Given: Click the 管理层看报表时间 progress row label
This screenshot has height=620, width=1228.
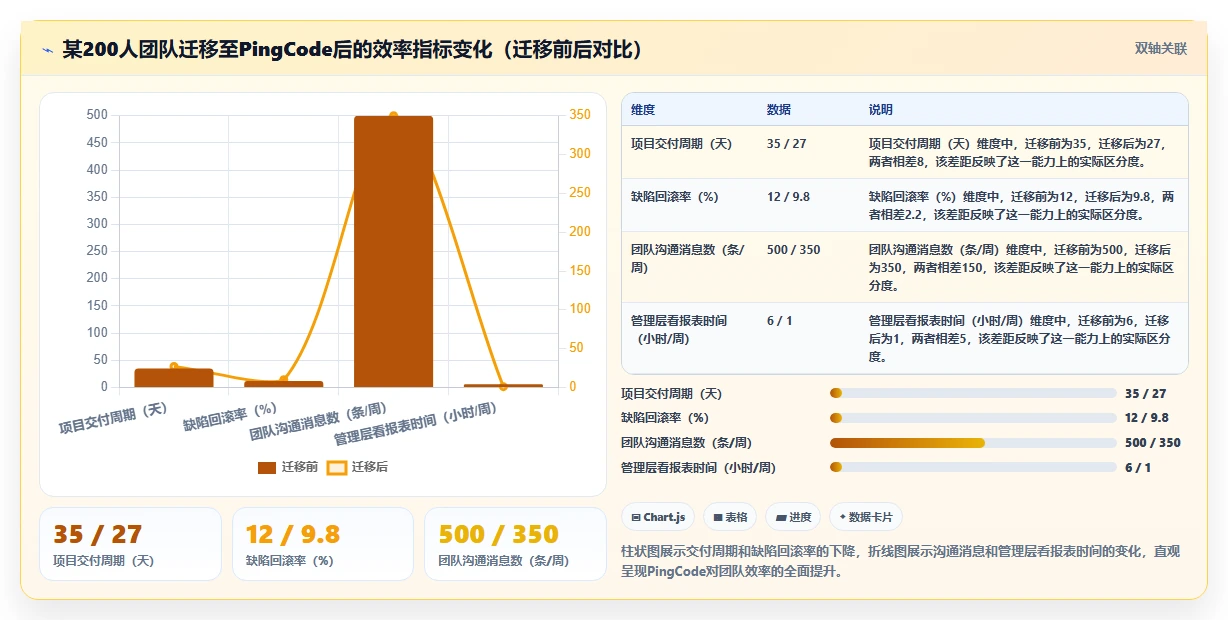Looking at the screenshot, I should [x=698, y=467].
